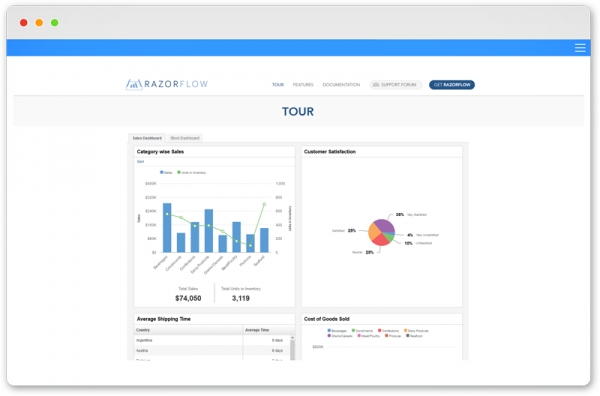Click the red window close dot
Image resolution: width=600 pixels, height=396 pixels.
coord(23,23)
